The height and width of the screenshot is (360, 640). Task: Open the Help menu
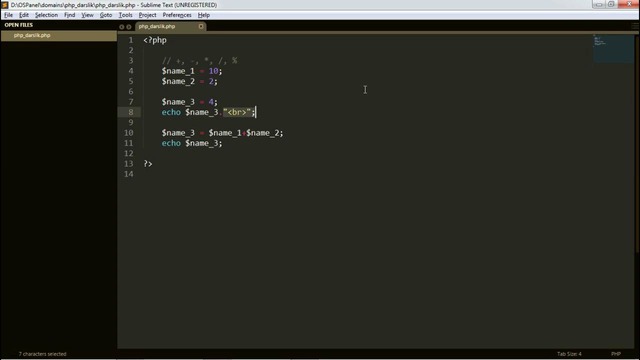click(x=204, y=15)
